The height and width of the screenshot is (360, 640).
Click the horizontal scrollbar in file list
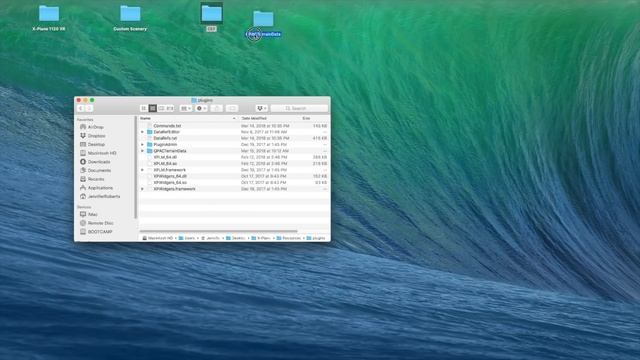pyautogui.click(x=218, y=231)
